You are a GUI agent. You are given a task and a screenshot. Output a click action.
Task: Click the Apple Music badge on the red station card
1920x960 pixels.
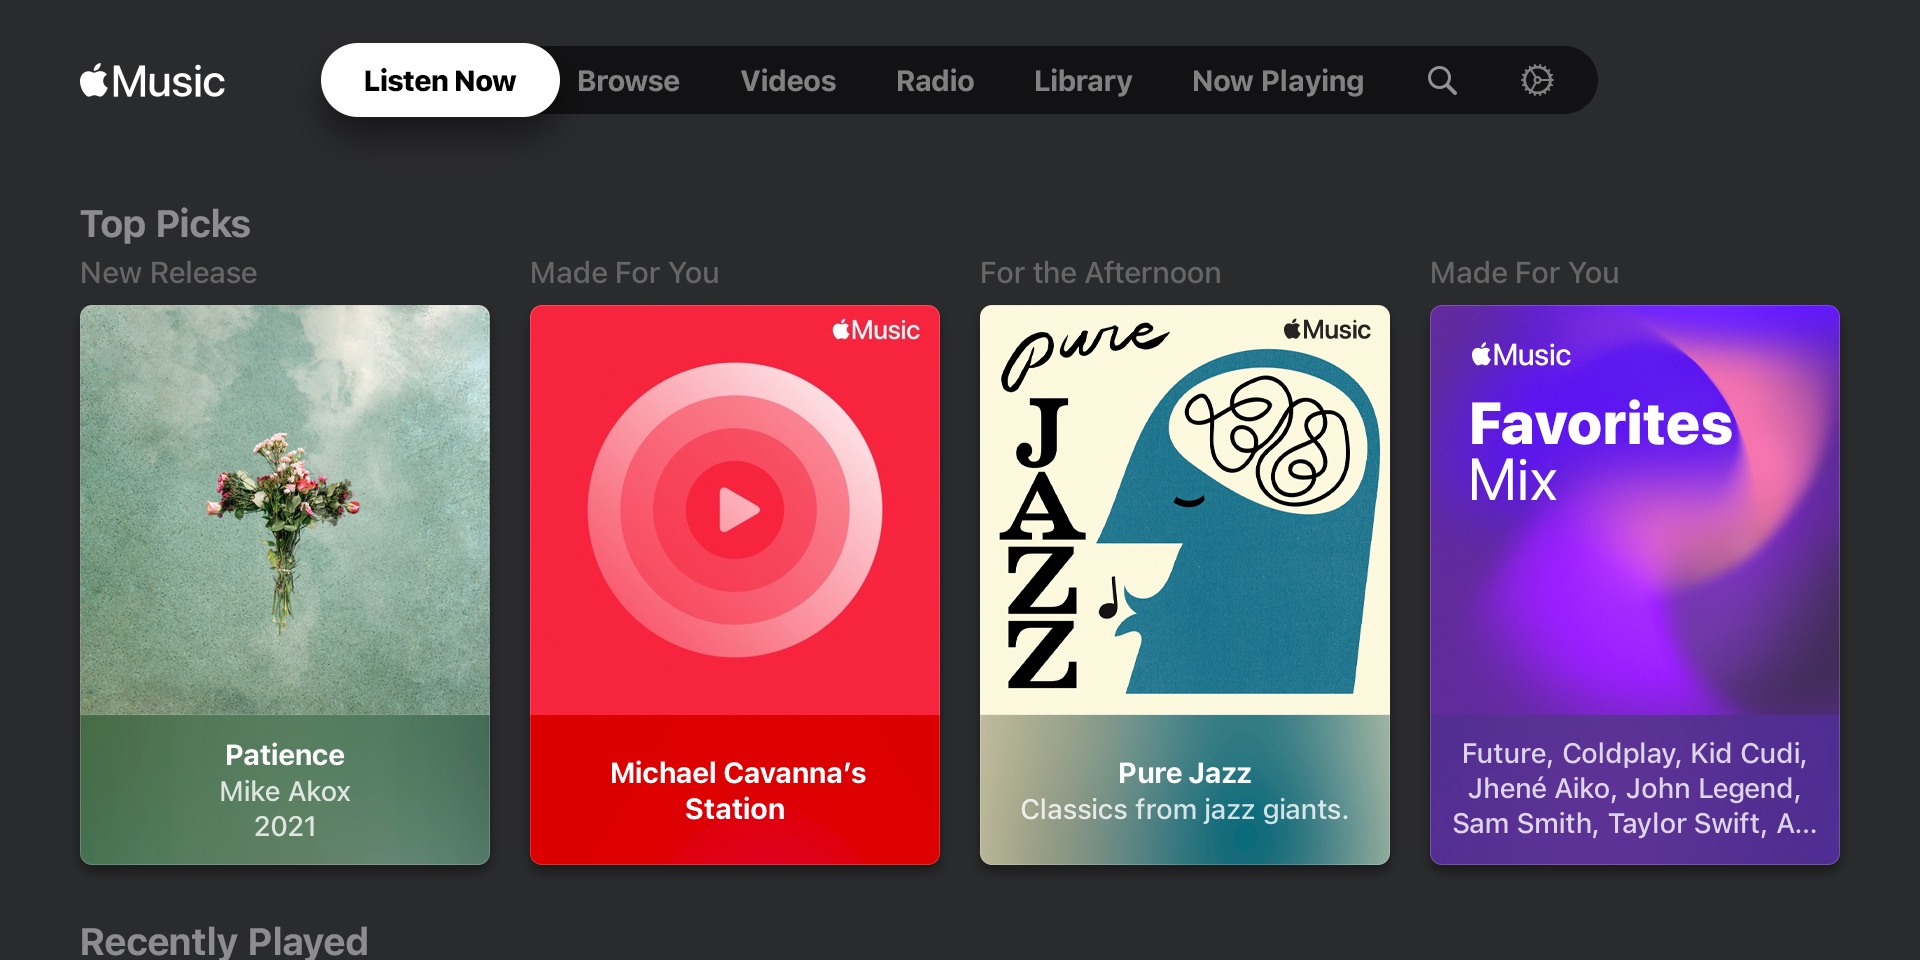point(876,330)
